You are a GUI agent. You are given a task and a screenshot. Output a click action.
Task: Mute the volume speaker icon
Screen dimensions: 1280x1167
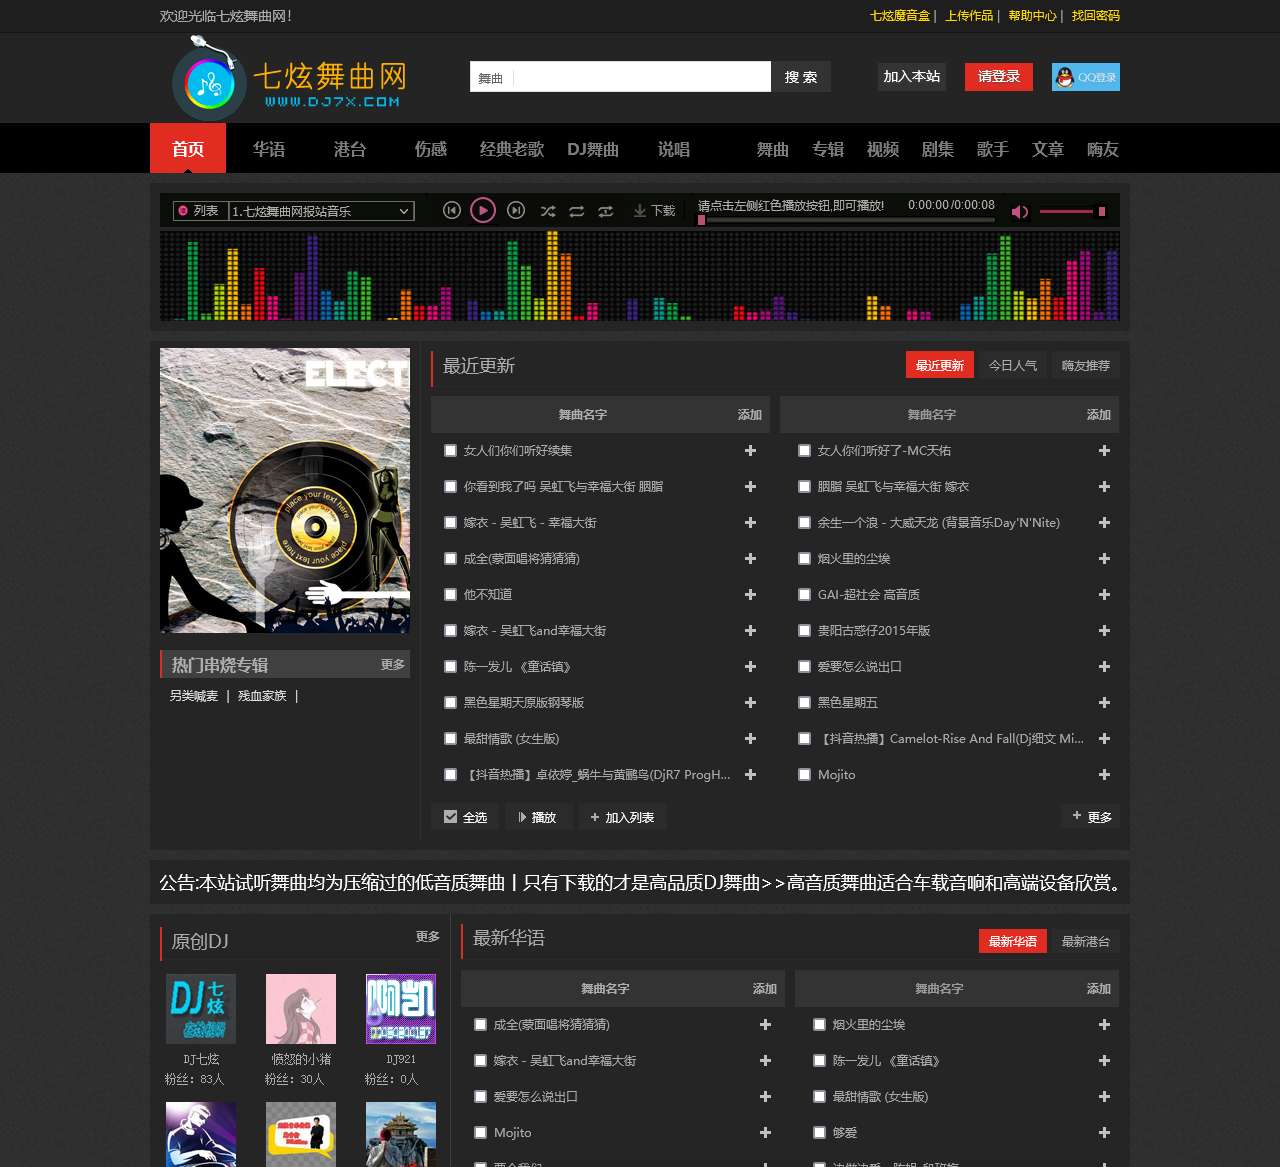point(1019,211)
